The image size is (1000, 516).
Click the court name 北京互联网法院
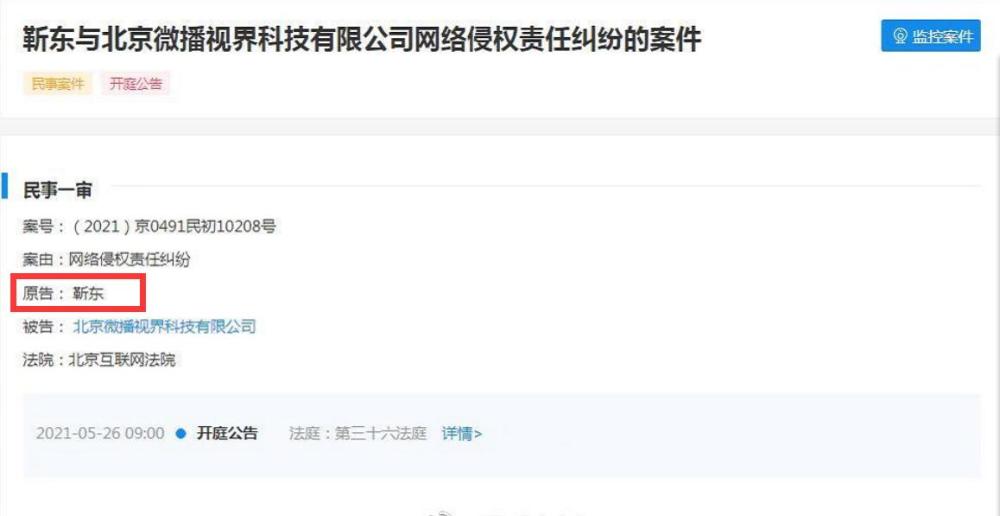click(x=121, y=360)
